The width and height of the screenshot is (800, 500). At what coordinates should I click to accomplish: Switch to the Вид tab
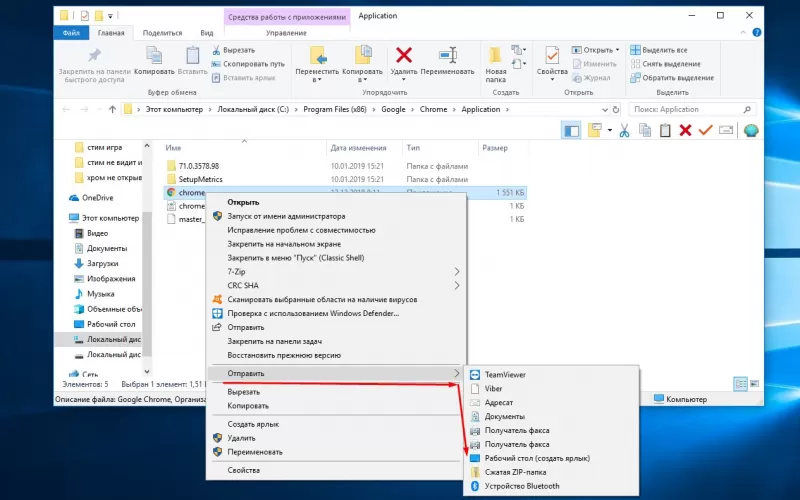click(x=207, y=33)
